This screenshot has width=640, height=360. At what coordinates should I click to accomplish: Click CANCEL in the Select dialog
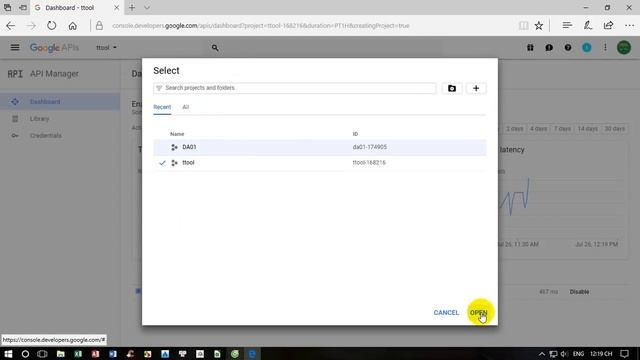click(x=446, y=313)
